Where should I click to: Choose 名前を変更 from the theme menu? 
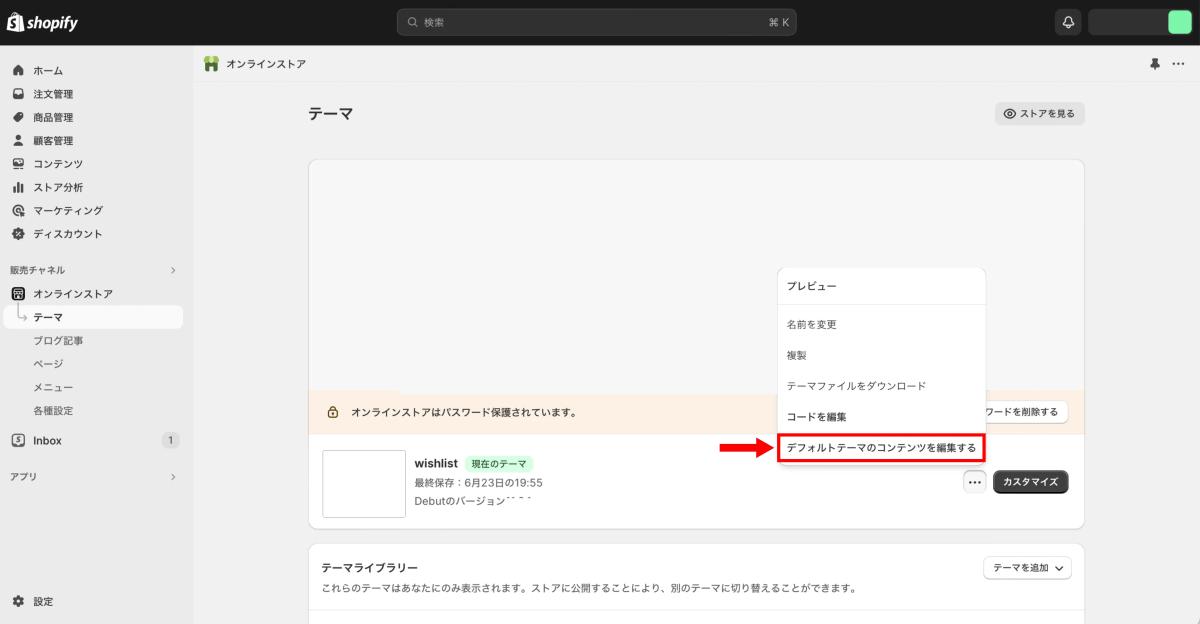(881, 325)
